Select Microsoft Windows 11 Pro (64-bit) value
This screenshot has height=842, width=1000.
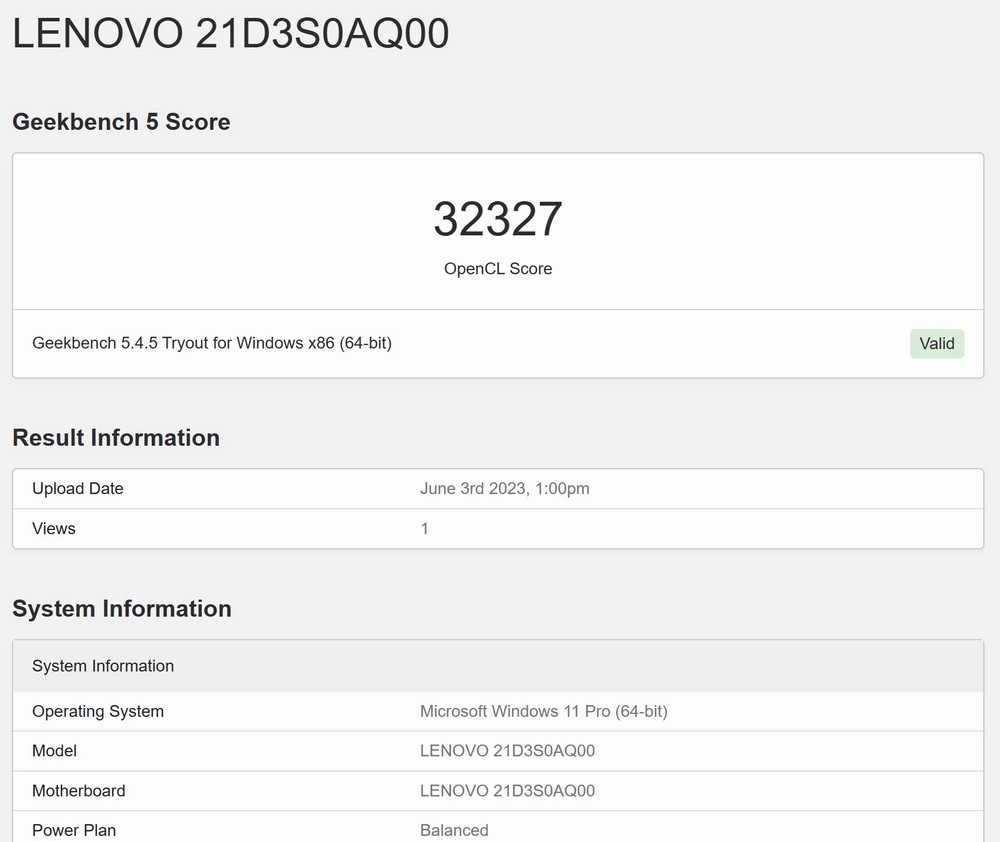(543, 711)
